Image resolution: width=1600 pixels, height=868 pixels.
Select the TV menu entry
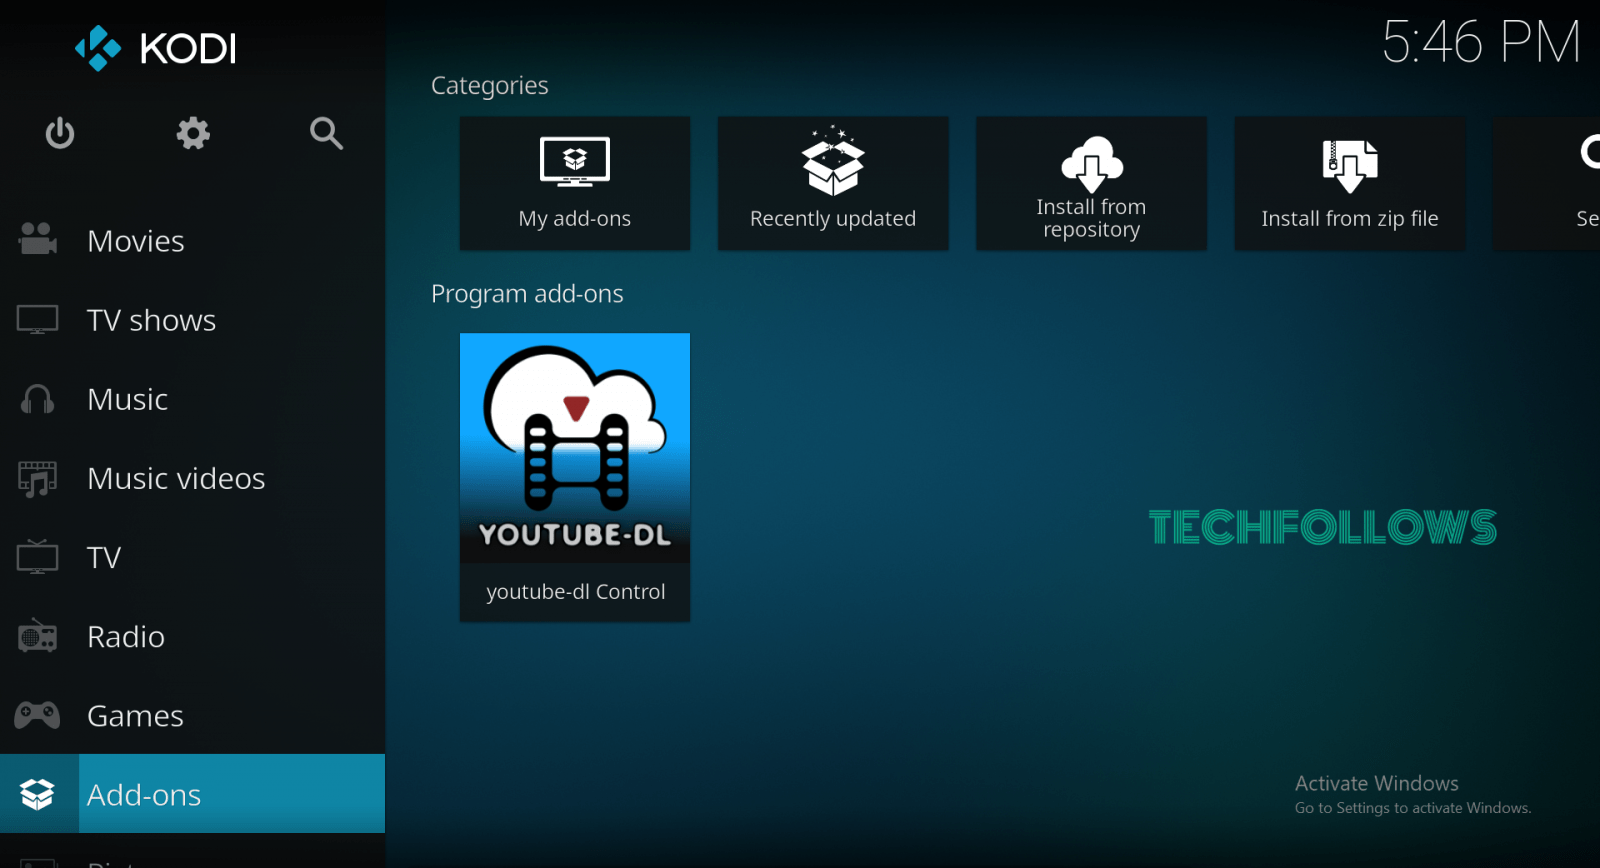[192, 557]
